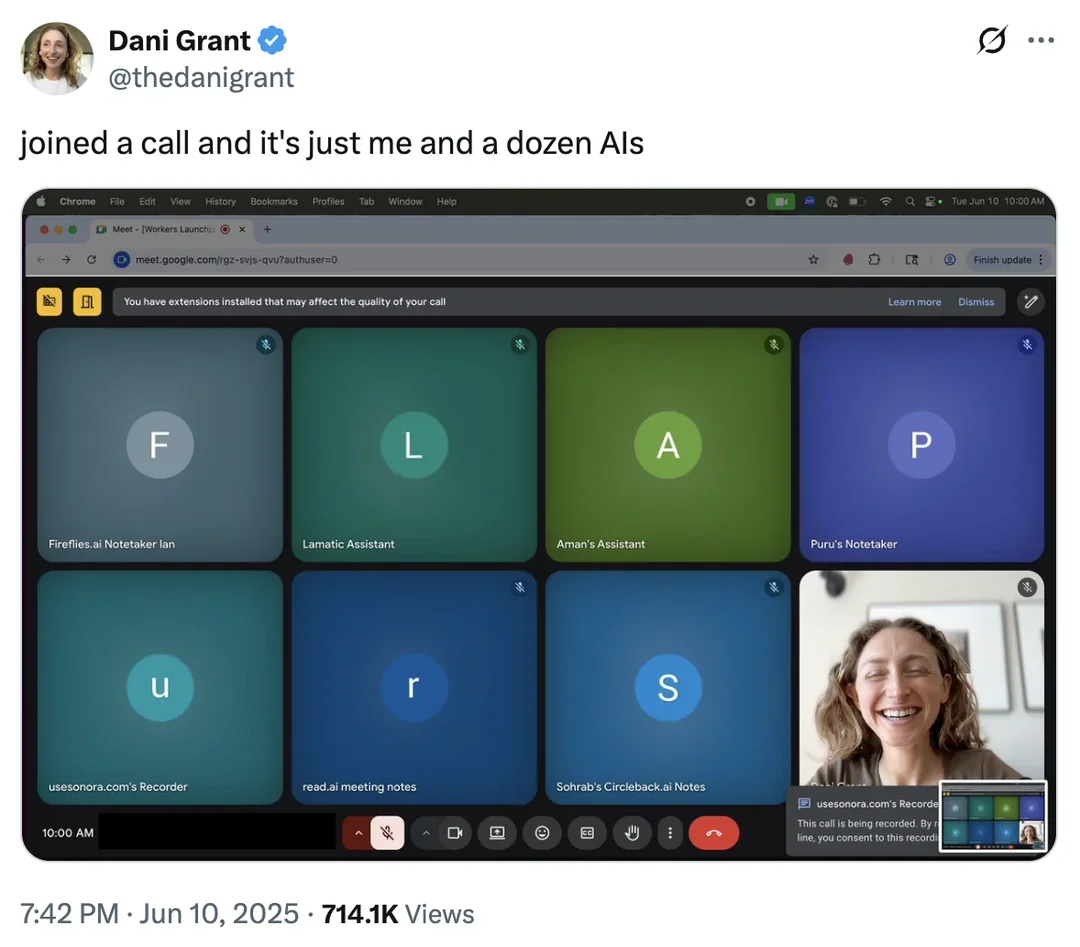
Task: Click the present screen button in Meet
Action: point(497,833)
